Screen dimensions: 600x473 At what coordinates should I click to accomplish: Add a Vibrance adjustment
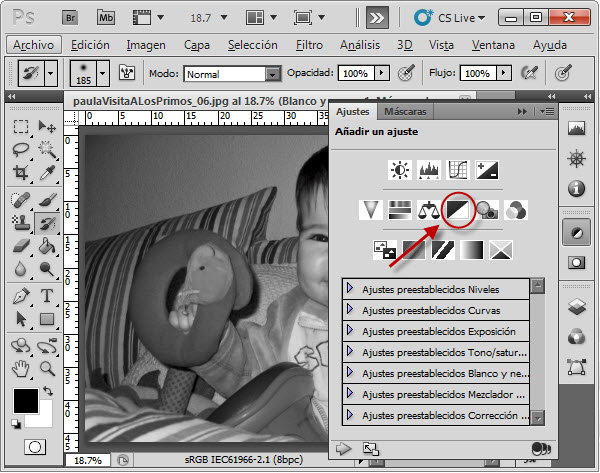tap(371, 210)
